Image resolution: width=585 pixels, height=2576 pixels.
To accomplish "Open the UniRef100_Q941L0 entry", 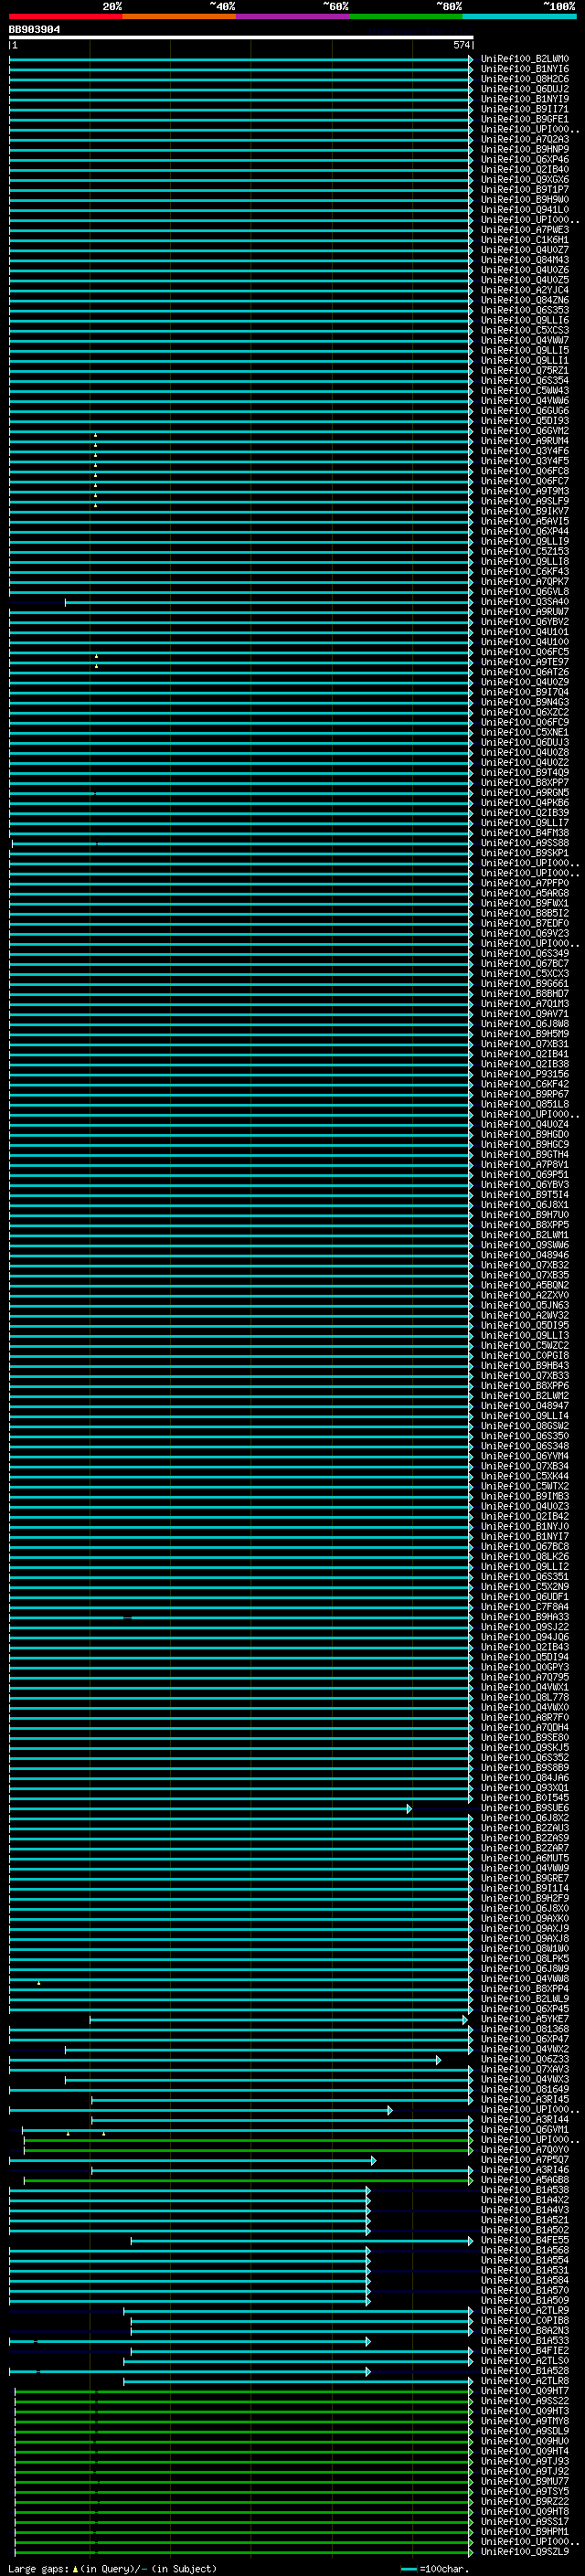I will [525, 210].
